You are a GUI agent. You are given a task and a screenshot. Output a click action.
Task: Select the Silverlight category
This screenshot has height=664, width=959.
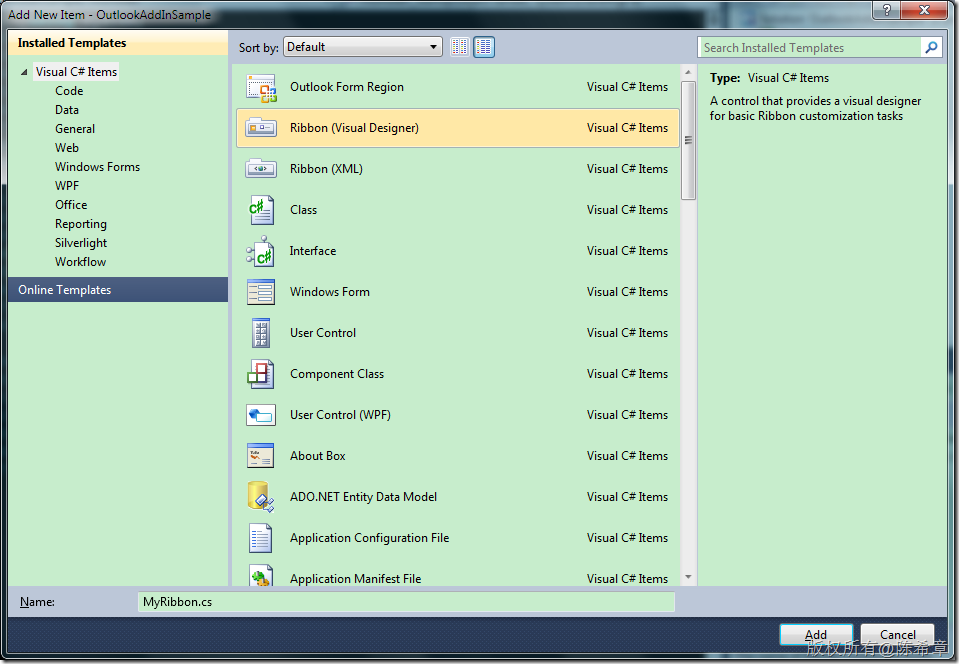tap(81, 243)
